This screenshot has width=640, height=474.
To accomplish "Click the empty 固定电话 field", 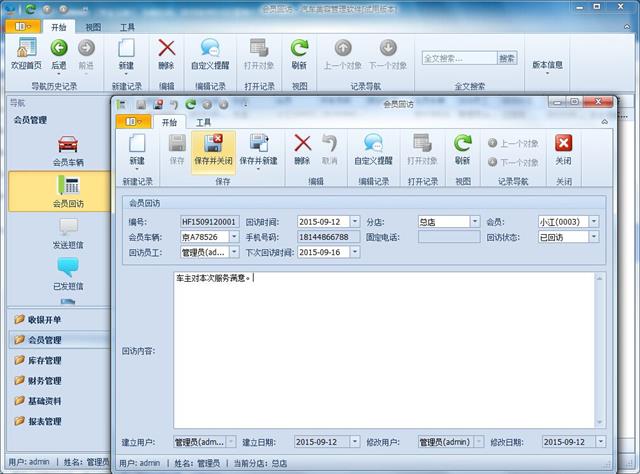I will (x=449, y=237).
